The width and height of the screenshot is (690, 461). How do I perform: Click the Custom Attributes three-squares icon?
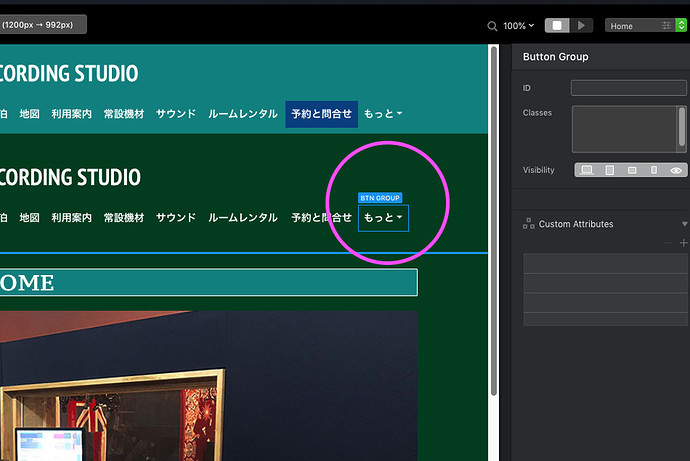[x=529, y=224]
